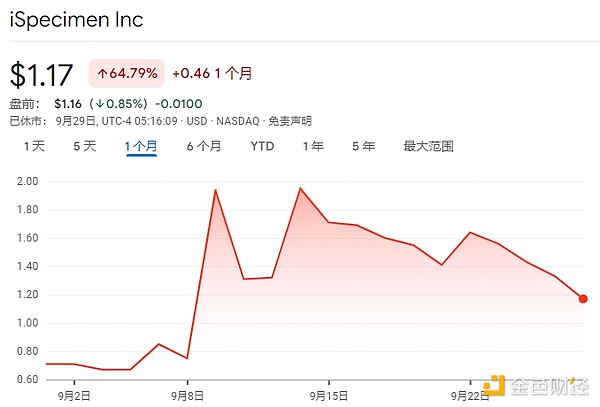Click the red endpoint dot on chart
The height and width of the screenshot is (407, 600).
tap(583, 298)
